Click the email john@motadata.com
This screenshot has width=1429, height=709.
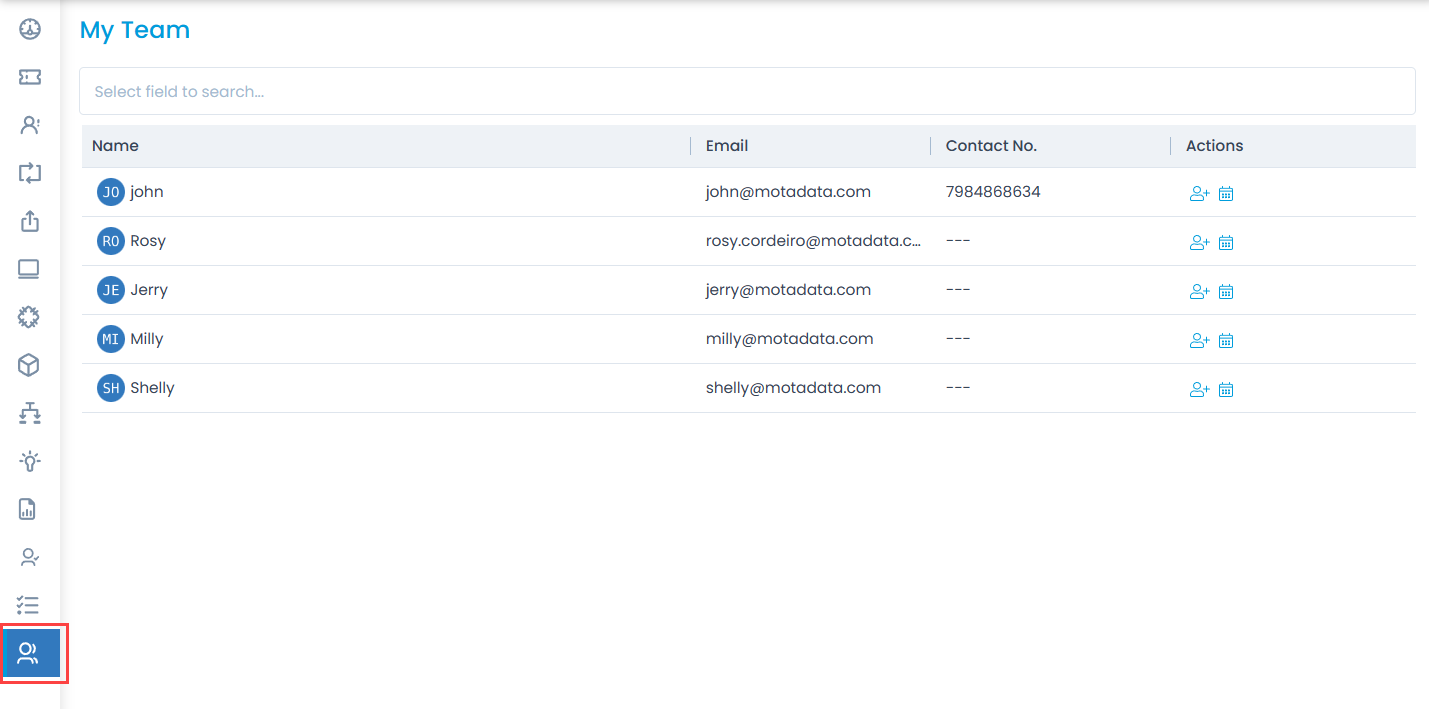(x=788, y=192)
